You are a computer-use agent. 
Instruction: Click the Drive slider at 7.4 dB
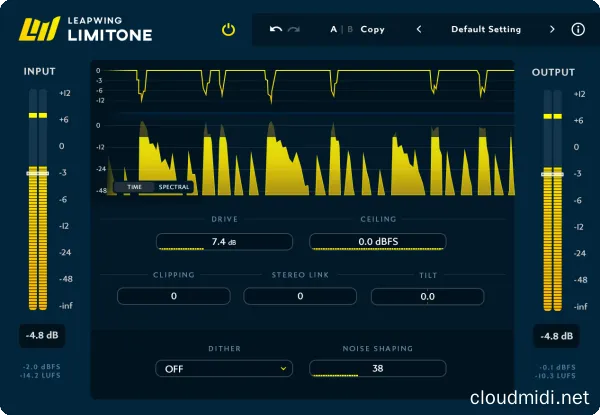pyautogui.click(x=224, y=242)
